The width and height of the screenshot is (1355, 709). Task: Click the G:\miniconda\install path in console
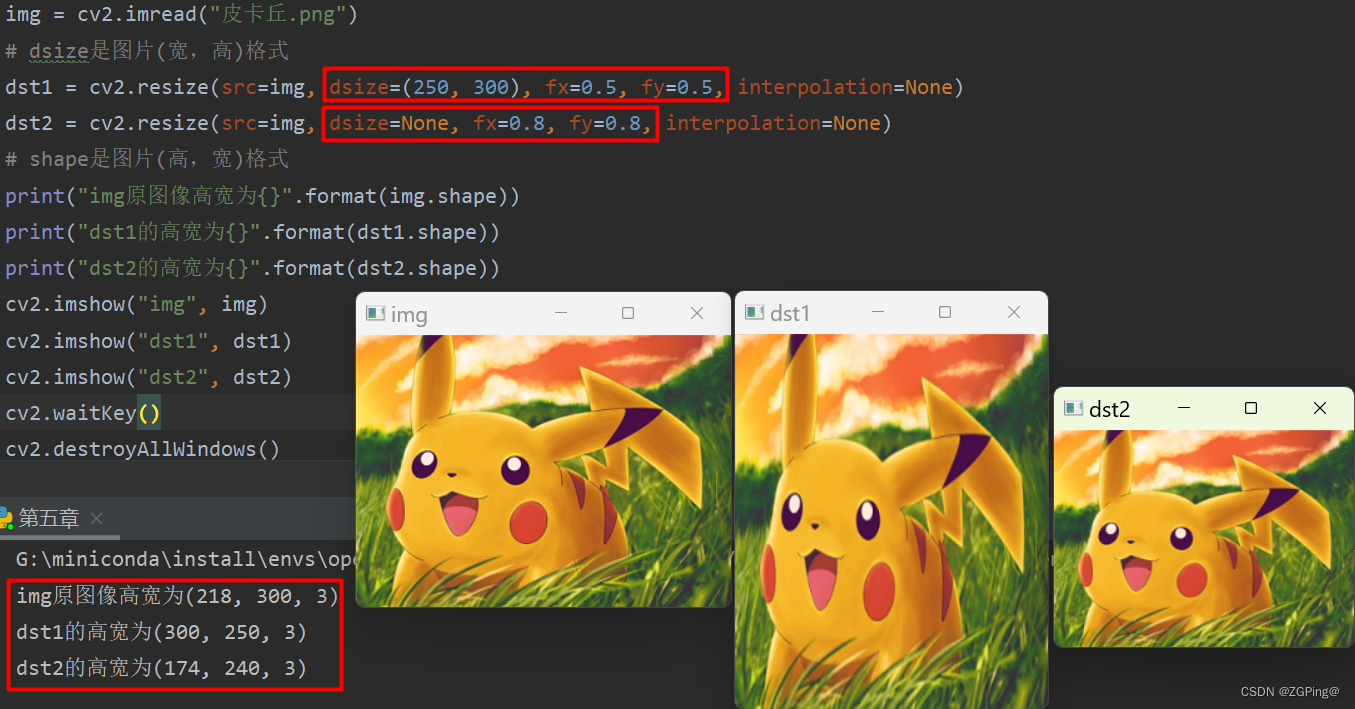pos(186,558)
